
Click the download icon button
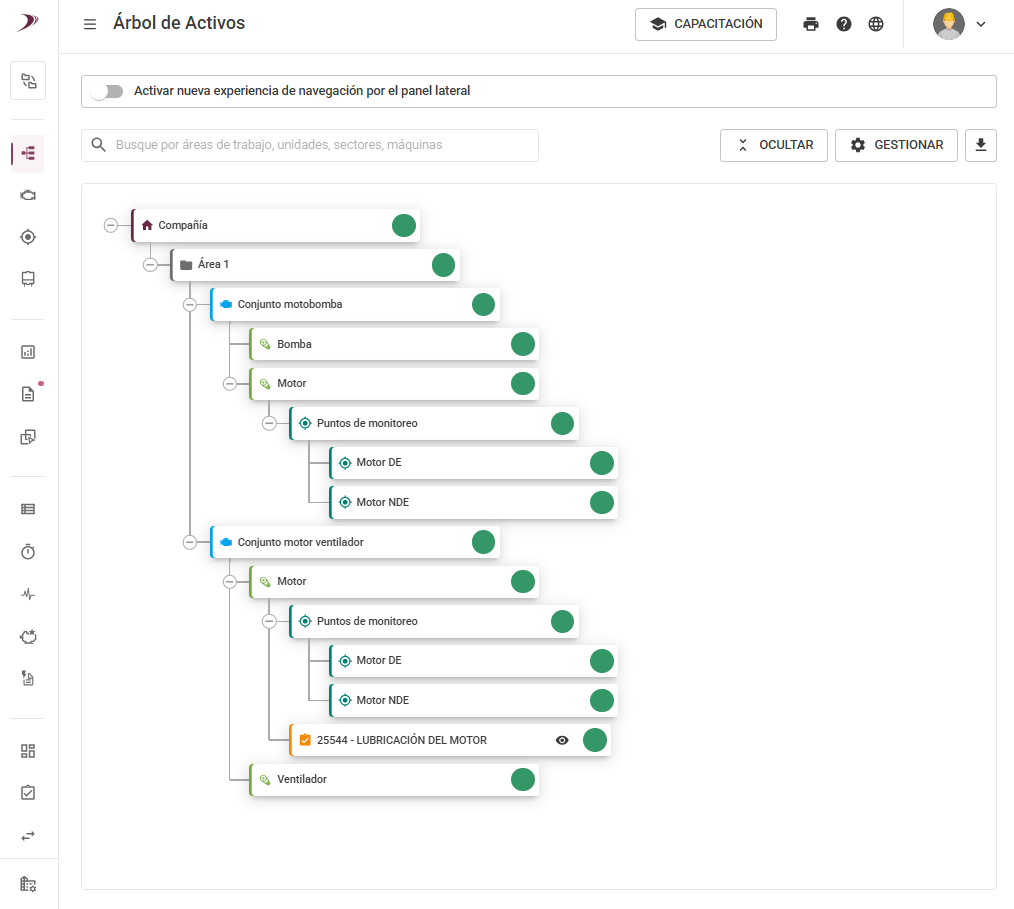[x=981, y=145]
